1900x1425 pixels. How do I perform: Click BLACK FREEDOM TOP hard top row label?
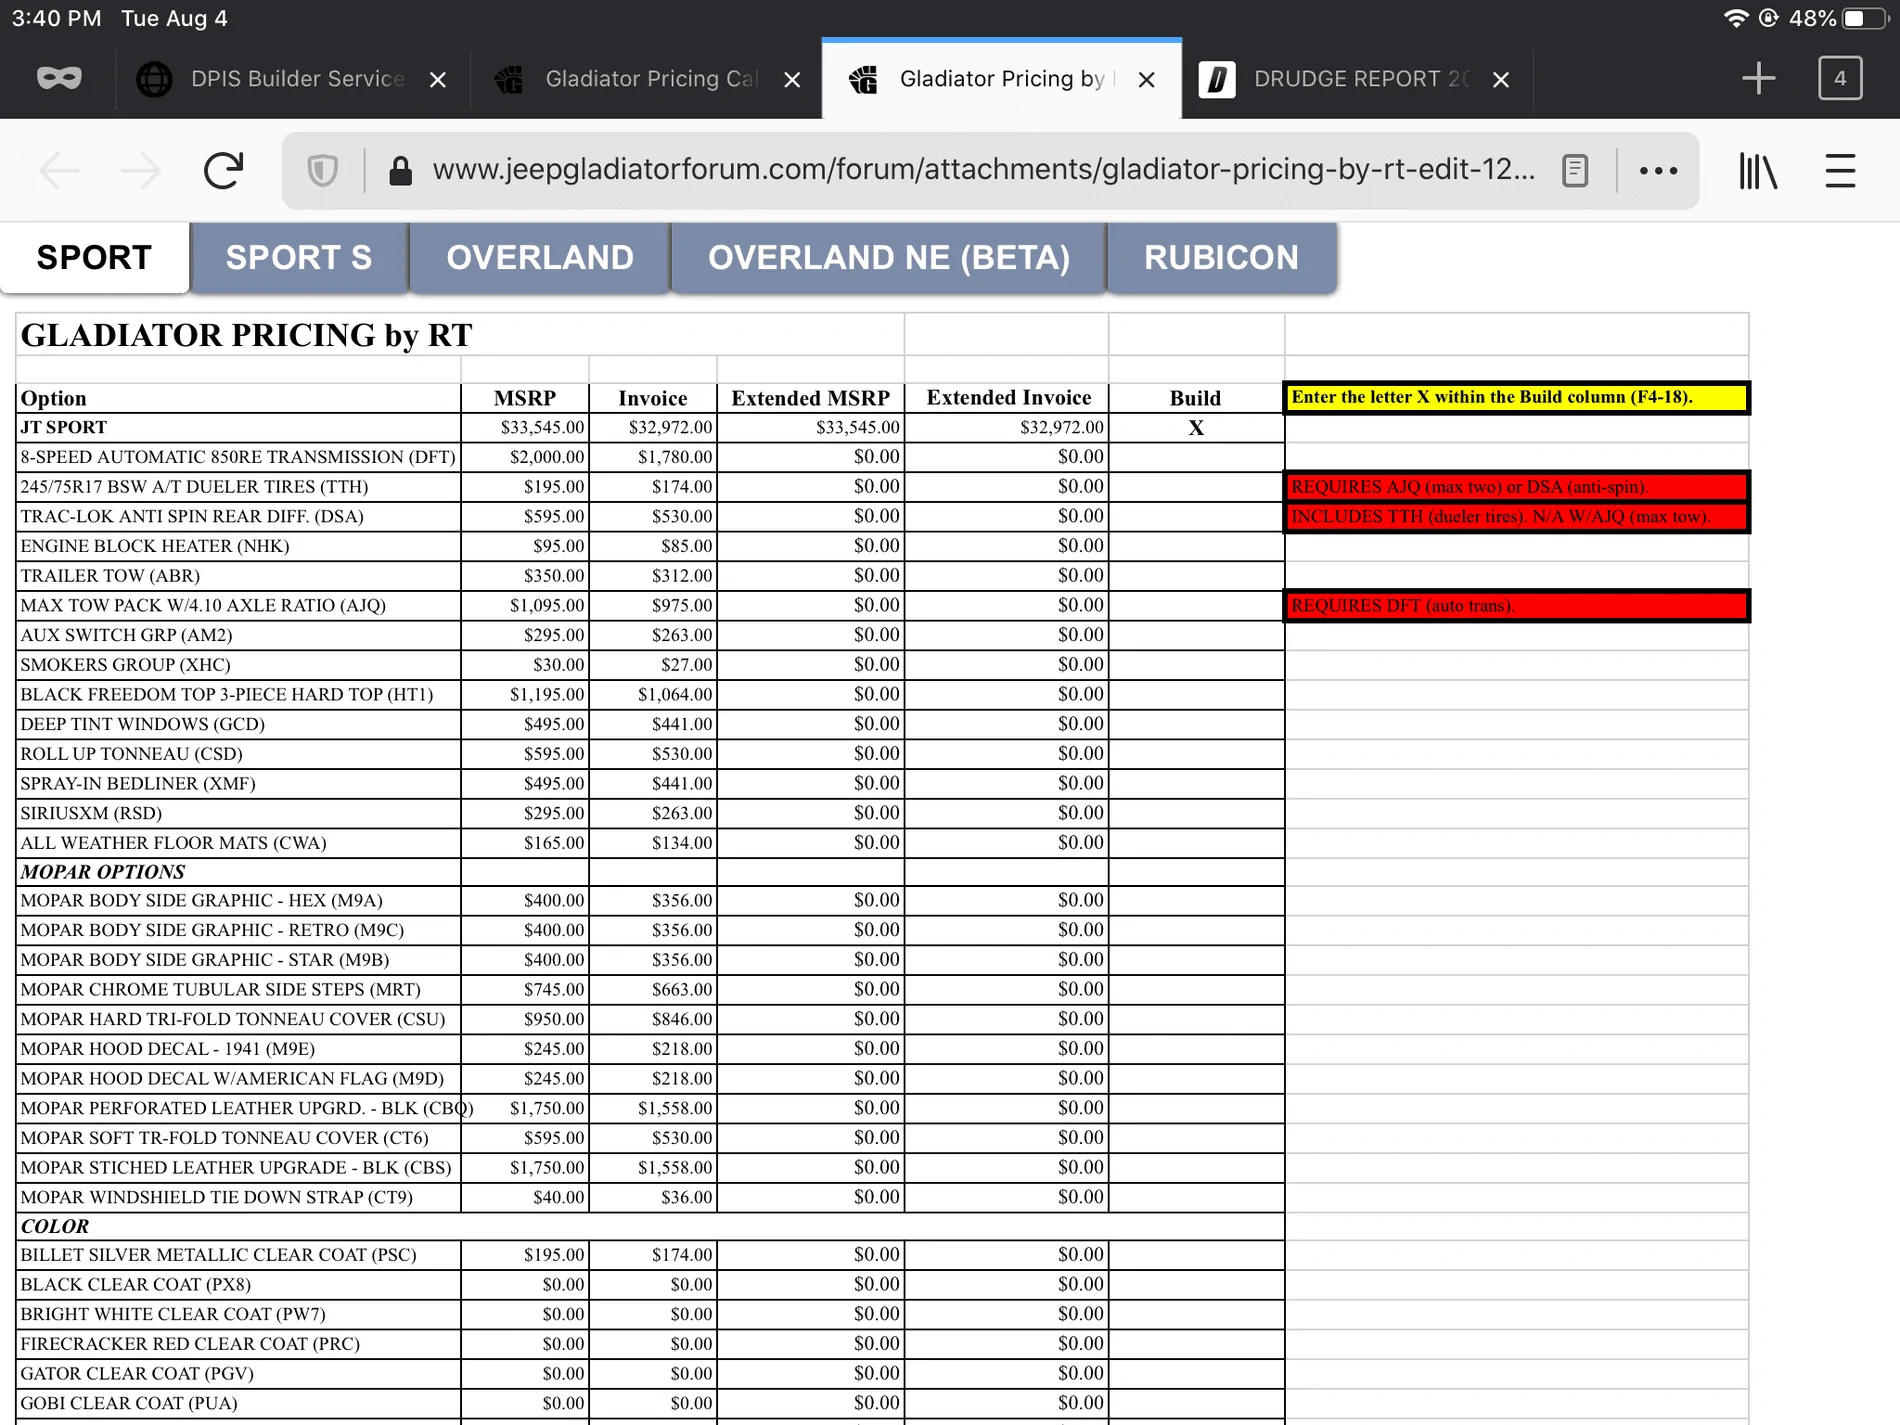pyautogui.click(x=227, y=695)
